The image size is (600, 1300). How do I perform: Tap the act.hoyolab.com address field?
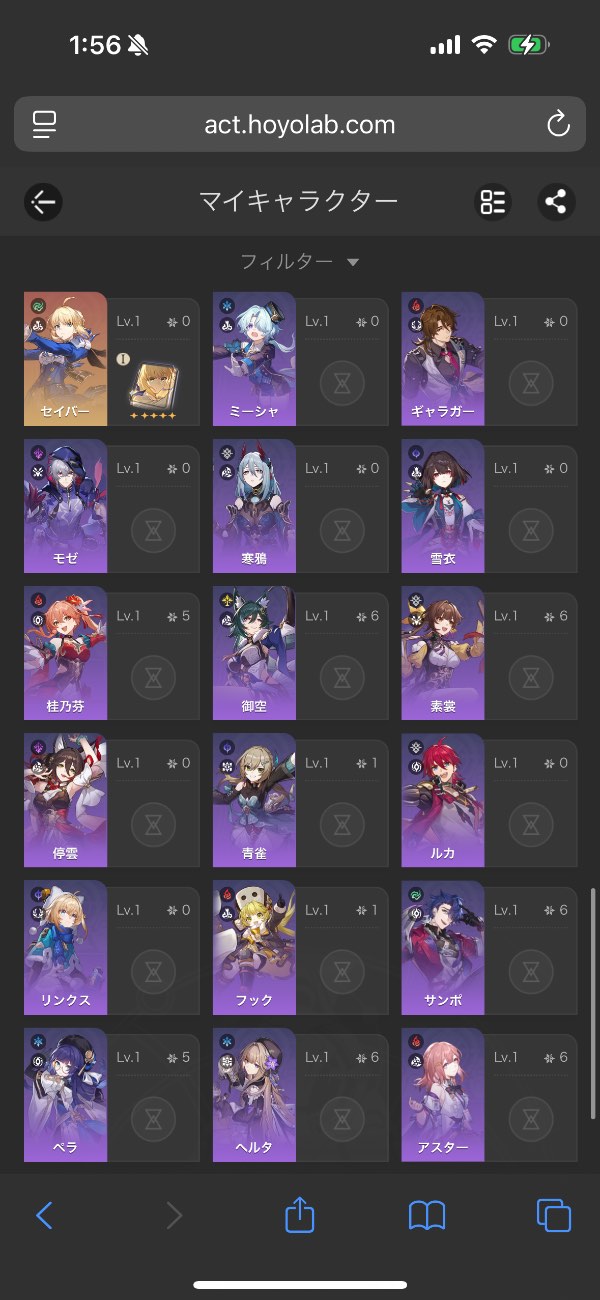pyautogui.click(x=300, y=124)
